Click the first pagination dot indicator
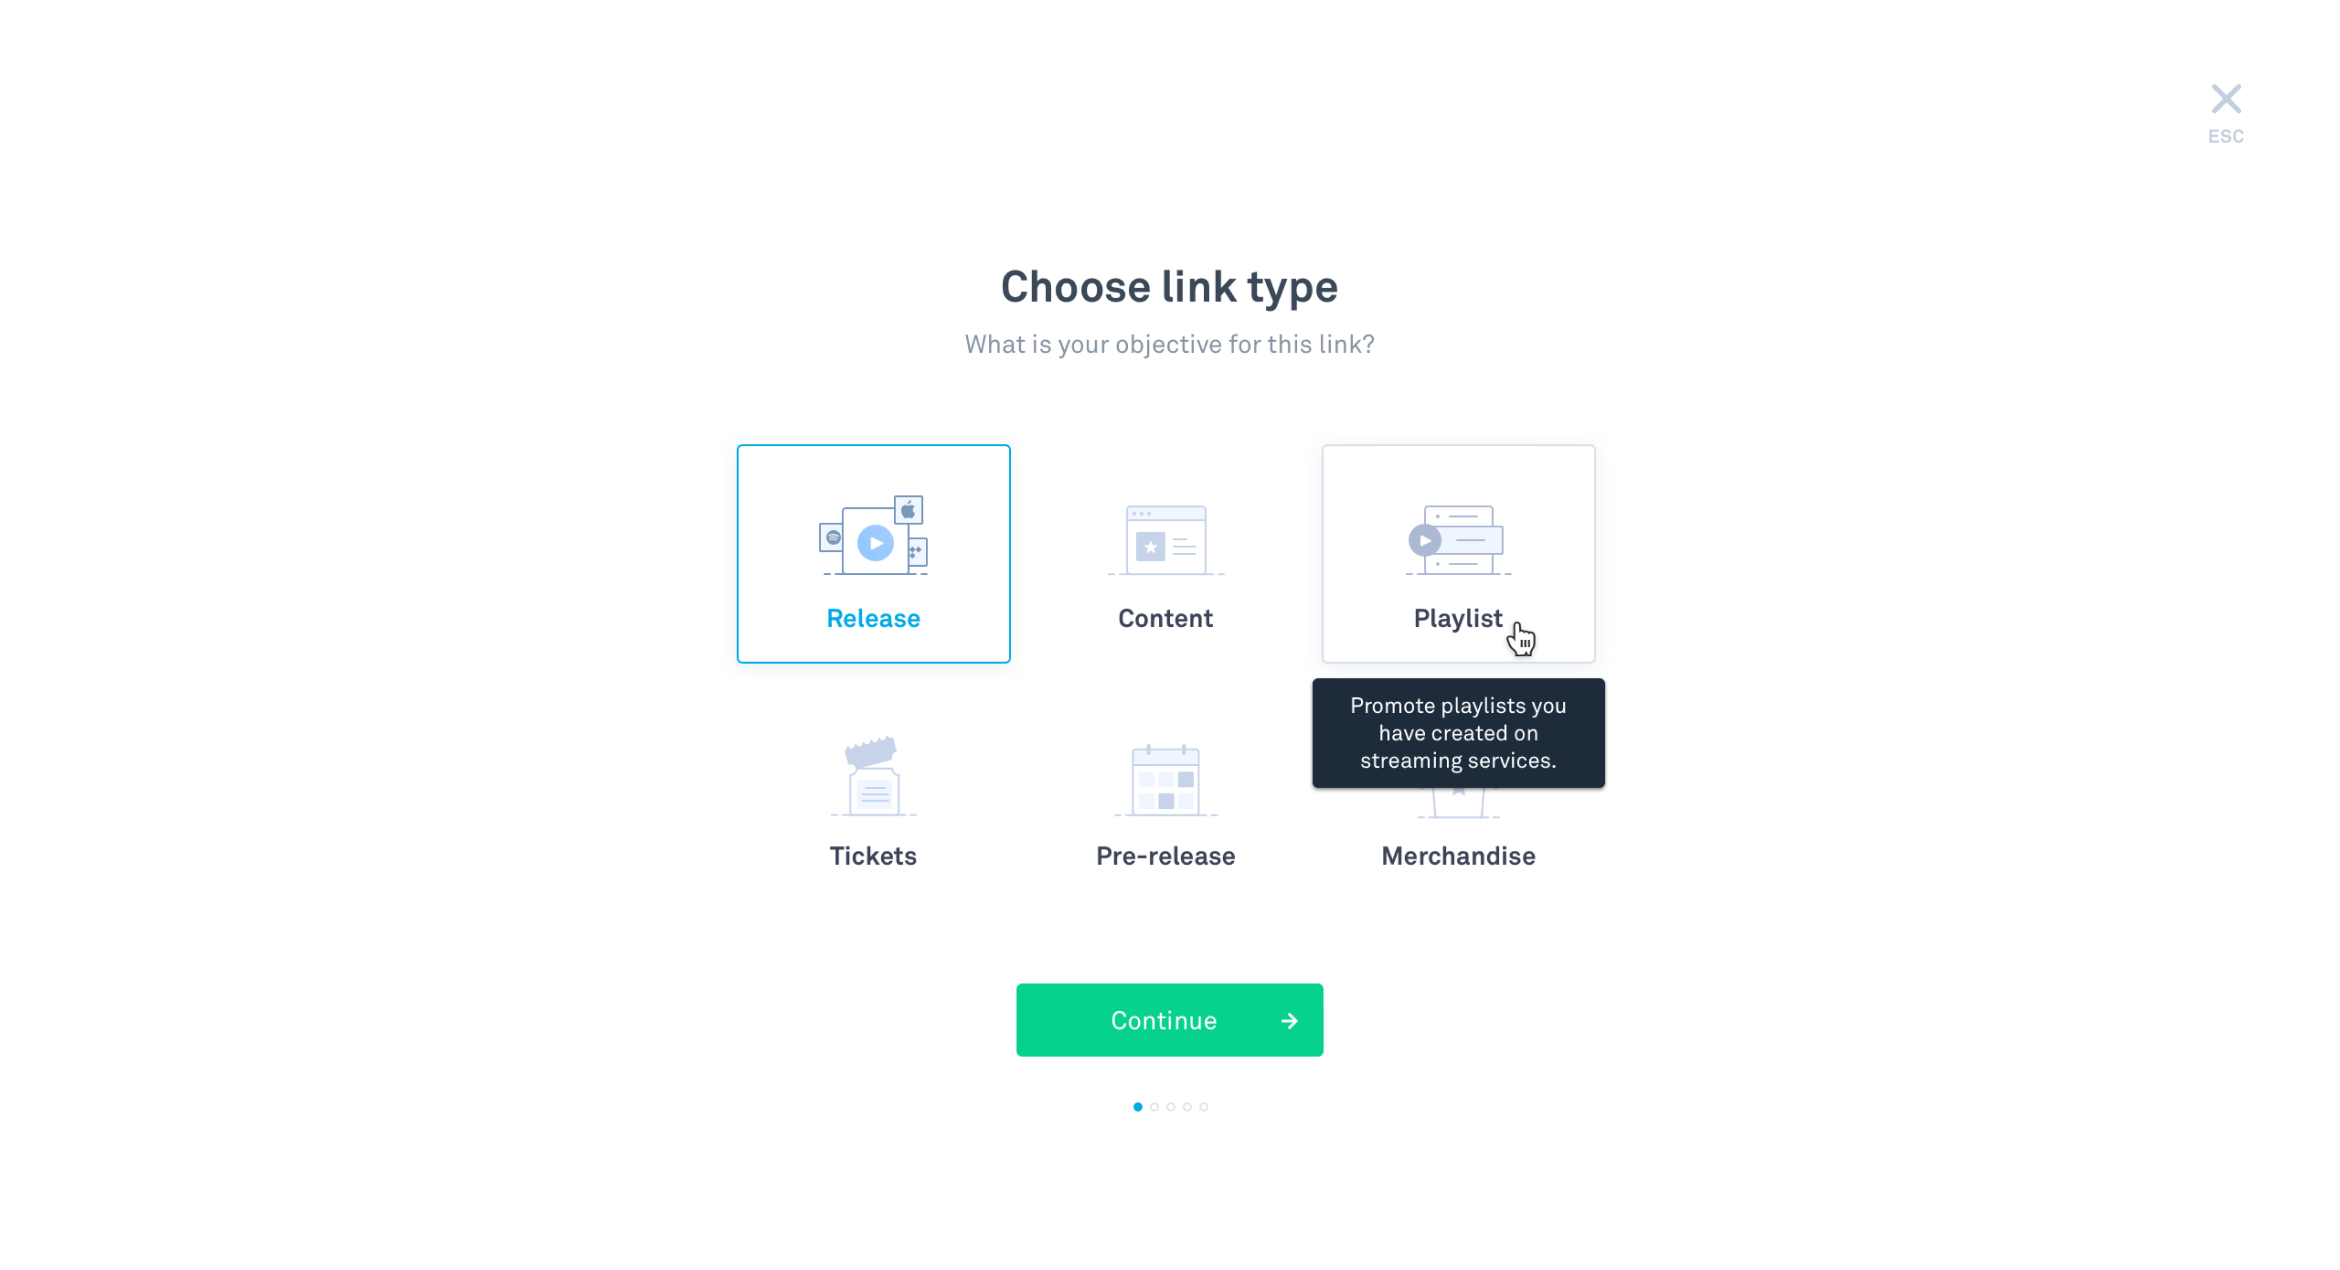The width and height of the screenshot is (2340, 1270). pyautogui.click(x=1138, y=1107)
